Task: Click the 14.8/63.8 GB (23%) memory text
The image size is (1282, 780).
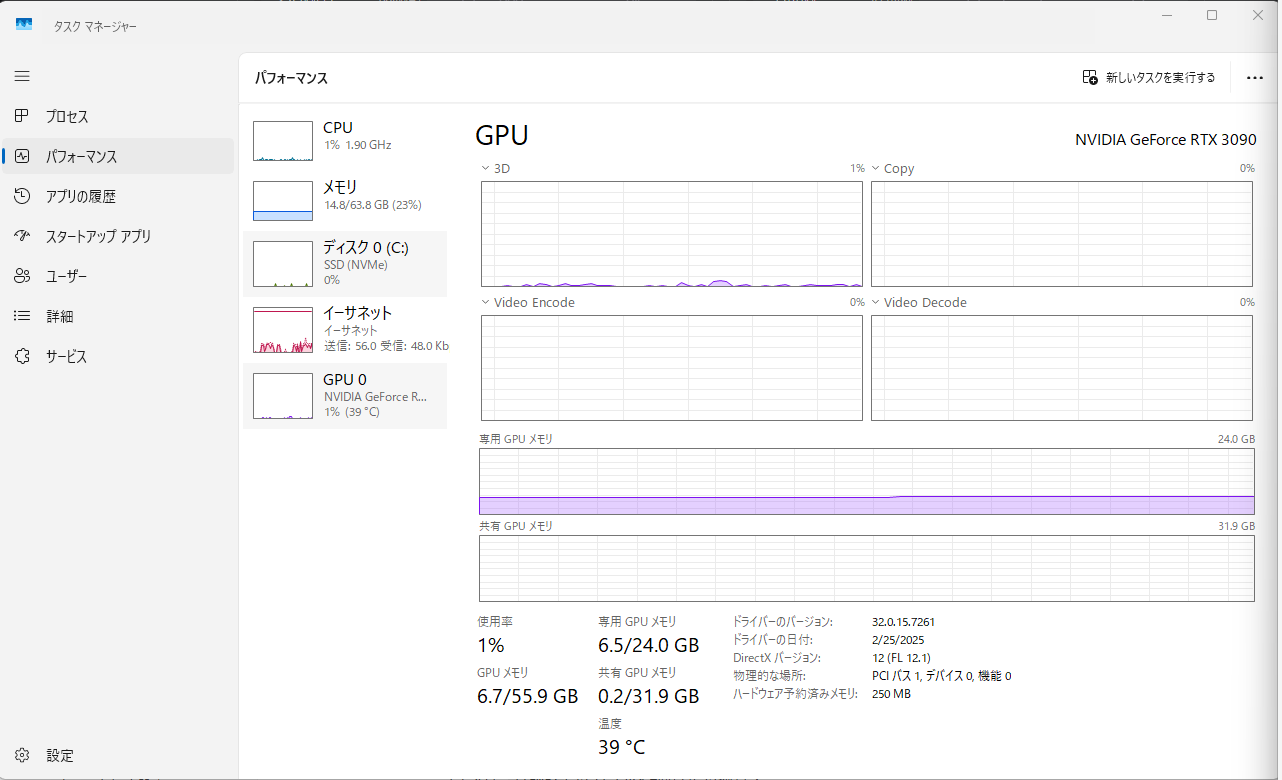Action: coord(372,205)
